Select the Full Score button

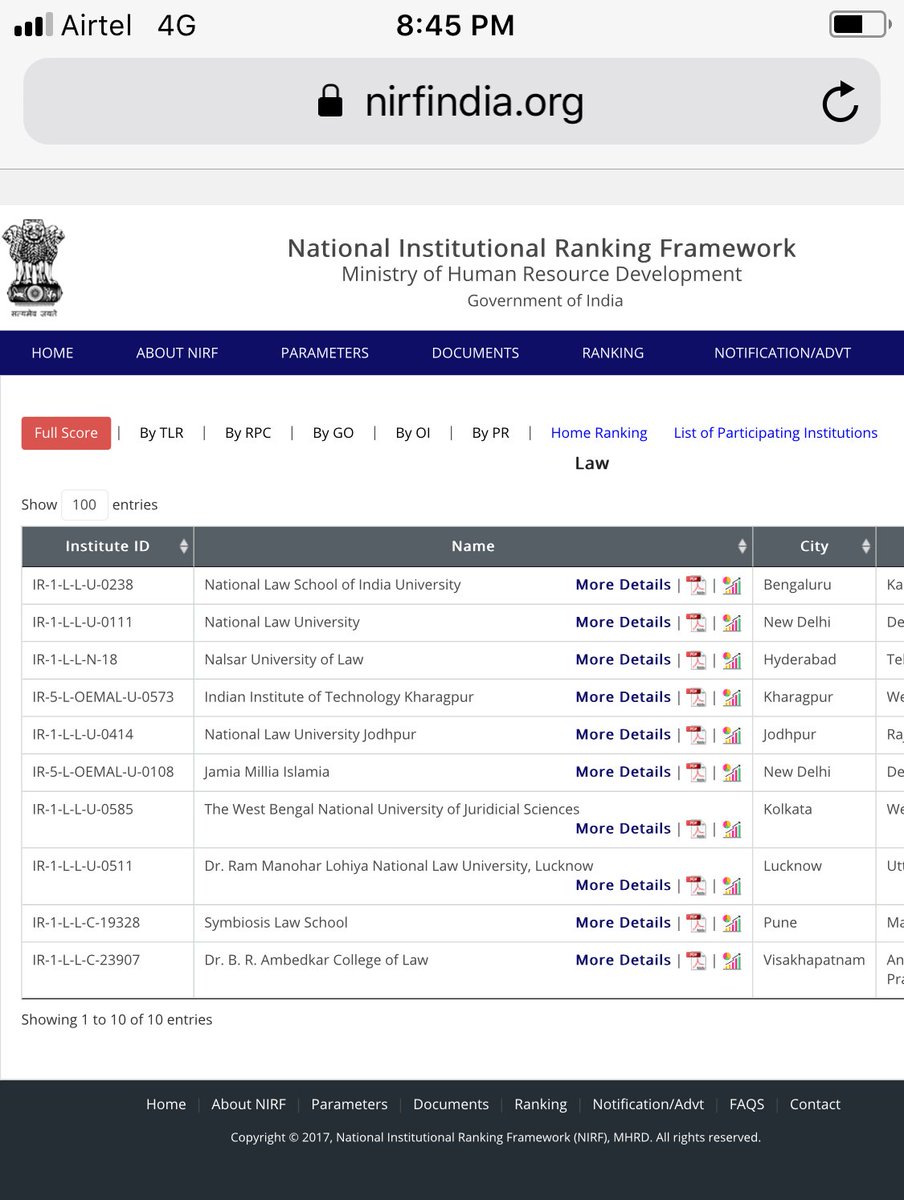click(66, 433)
